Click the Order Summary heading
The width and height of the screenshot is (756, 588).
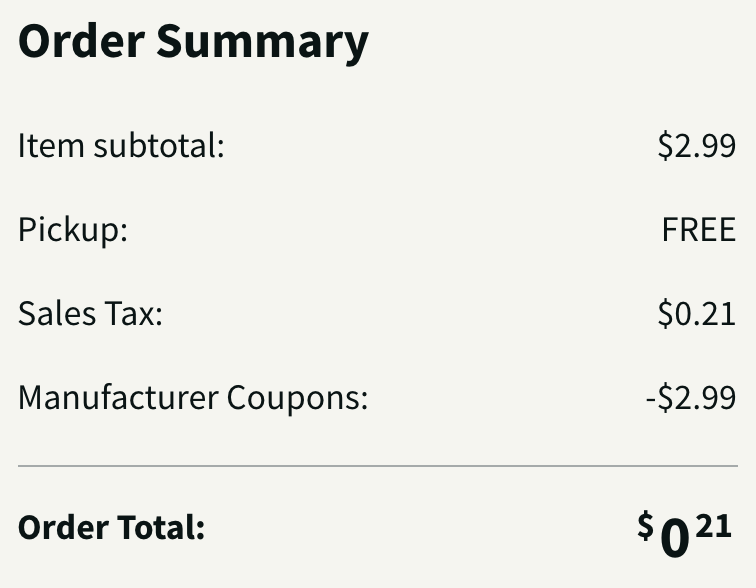193,42
